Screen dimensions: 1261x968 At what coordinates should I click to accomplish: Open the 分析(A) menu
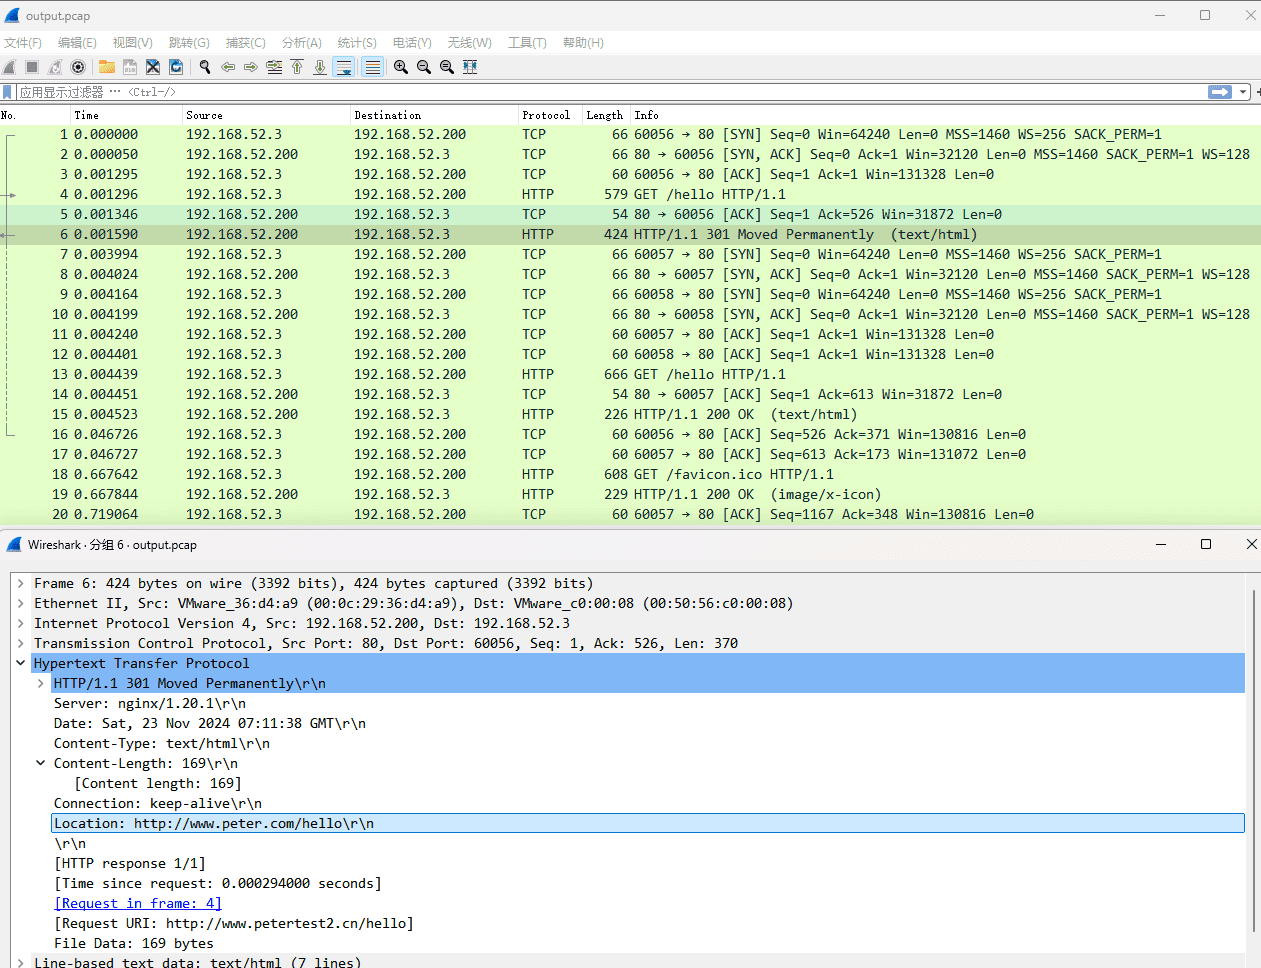pyautogui.click(x=301, y=42)
